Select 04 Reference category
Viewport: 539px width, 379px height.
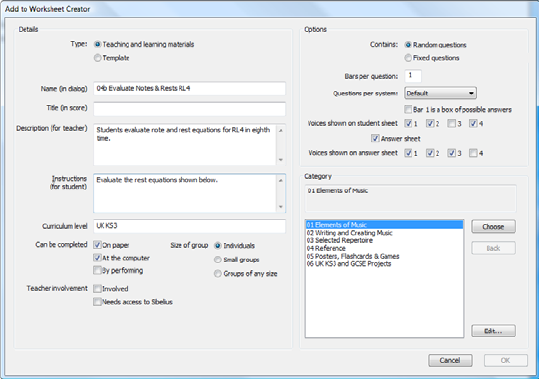click(x=384, y=248)
